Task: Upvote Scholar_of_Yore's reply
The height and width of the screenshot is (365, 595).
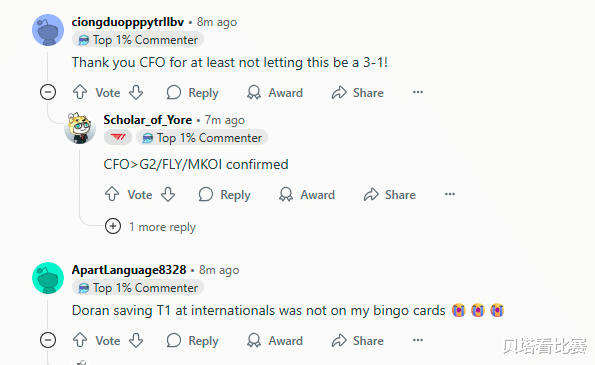Action: [112, 194]
